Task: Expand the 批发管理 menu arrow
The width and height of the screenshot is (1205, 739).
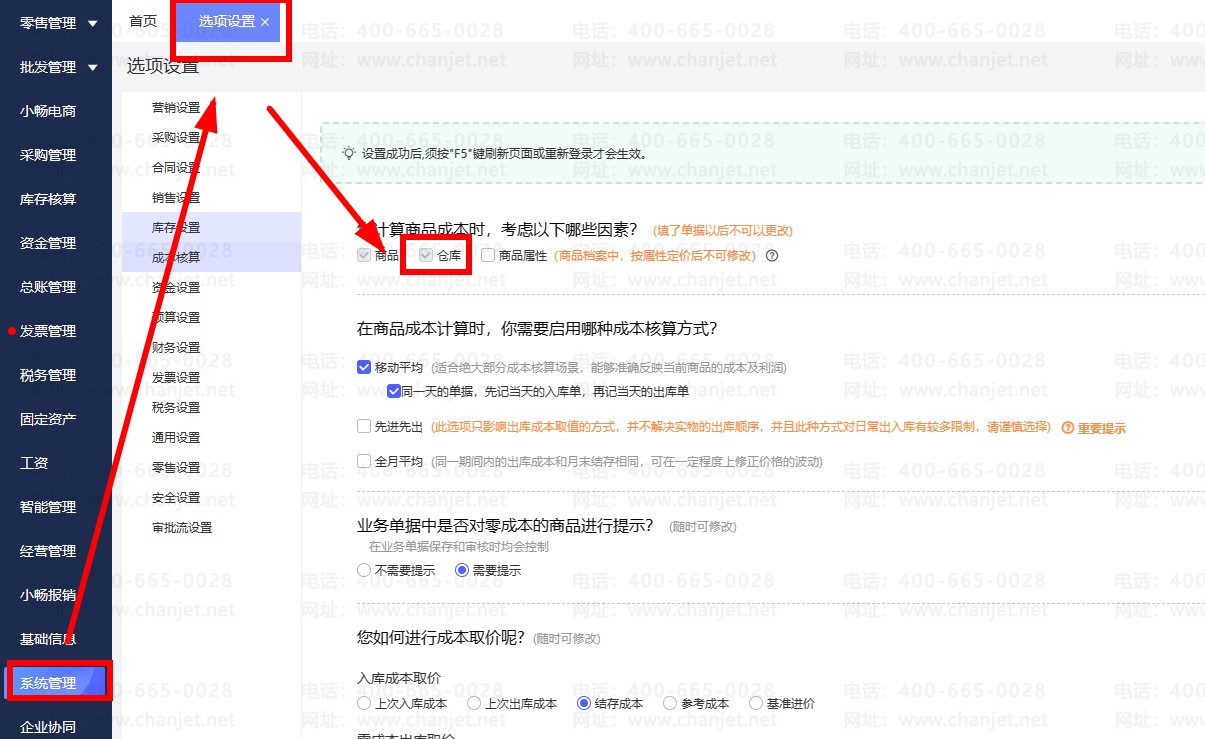Action: tap(93, 67)
